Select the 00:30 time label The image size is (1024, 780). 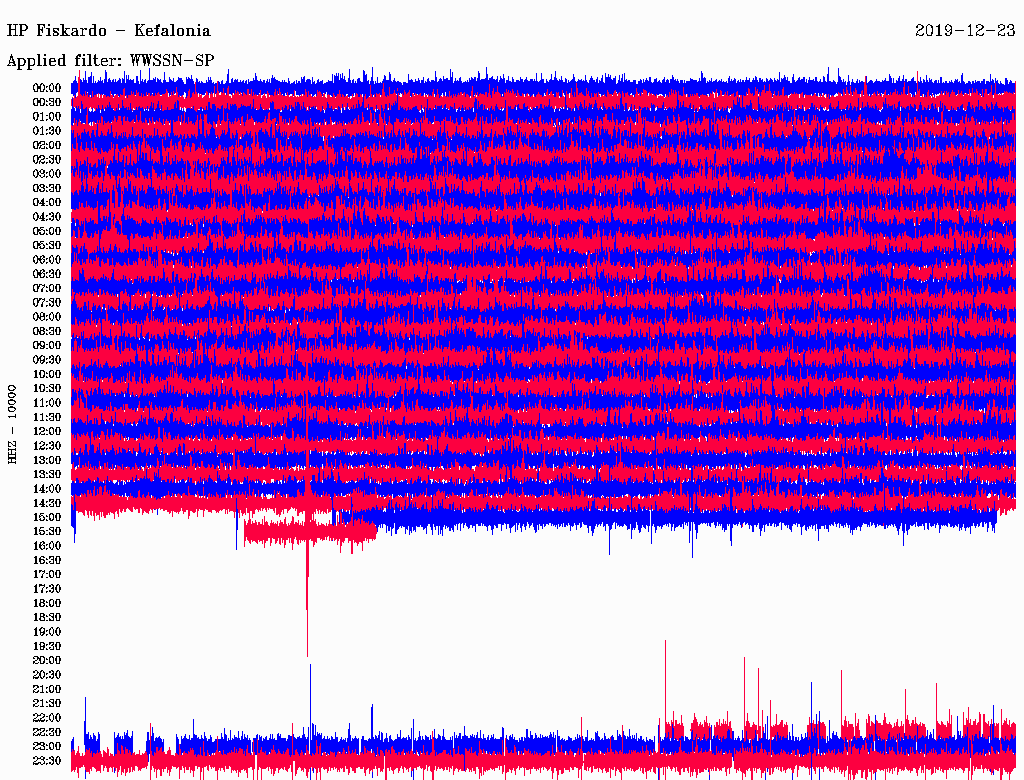[x=47, y=103]
